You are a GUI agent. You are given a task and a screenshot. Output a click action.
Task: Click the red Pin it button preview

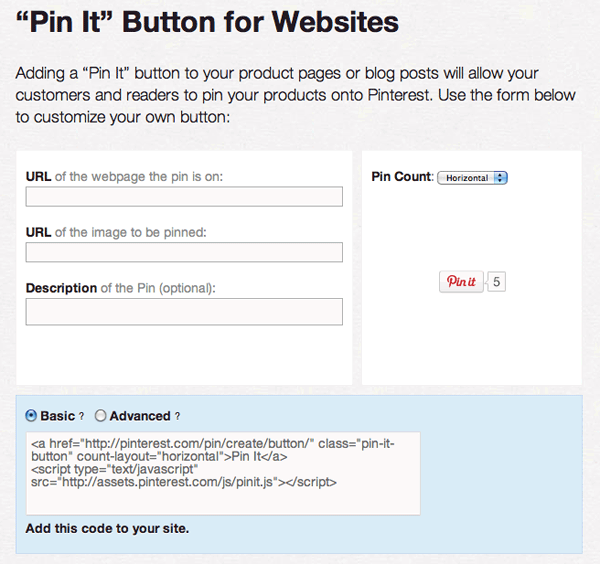tap(461, 282)
